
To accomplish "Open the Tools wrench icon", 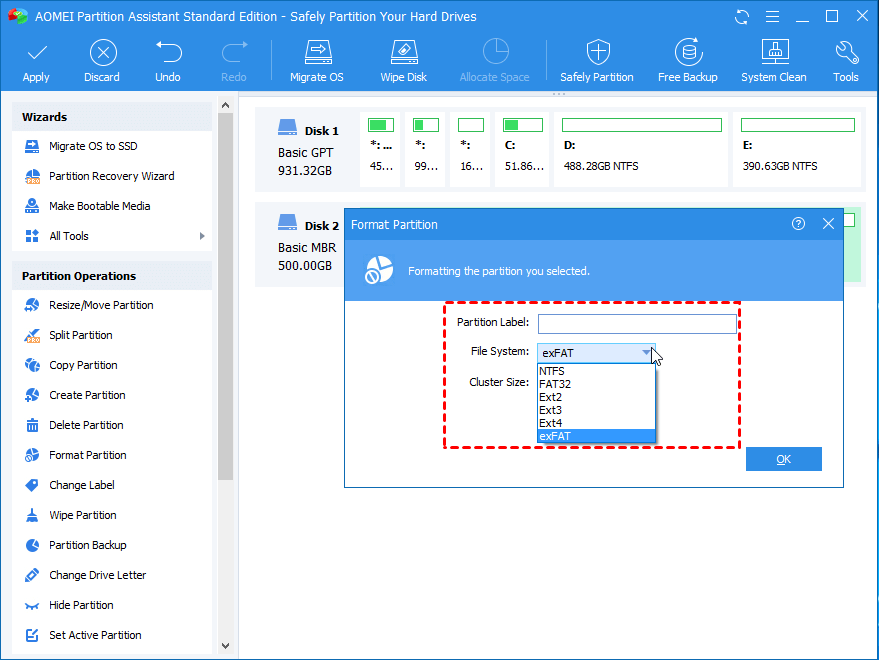I will pyautogui.click(x=846, y=53).
